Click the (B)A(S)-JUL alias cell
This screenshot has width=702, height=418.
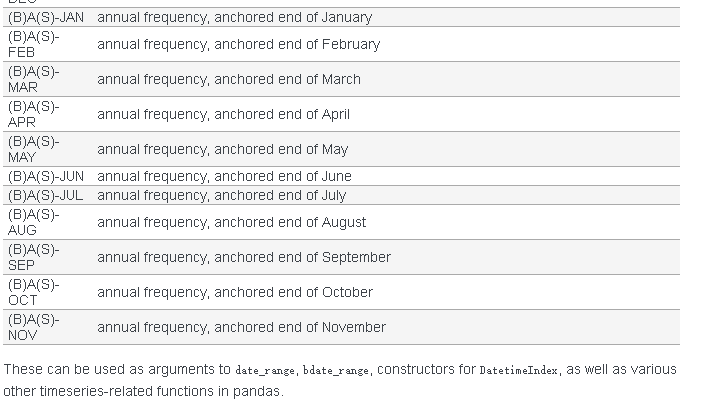[x=46, y=195]
